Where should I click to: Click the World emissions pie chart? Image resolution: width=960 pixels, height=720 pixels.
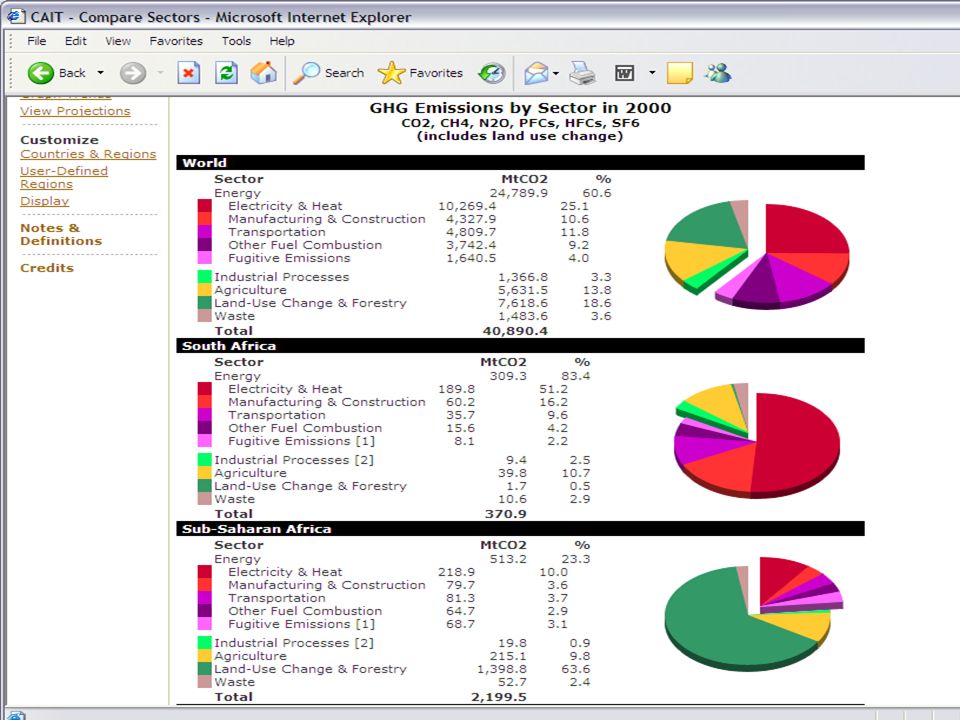pos(757,253)
